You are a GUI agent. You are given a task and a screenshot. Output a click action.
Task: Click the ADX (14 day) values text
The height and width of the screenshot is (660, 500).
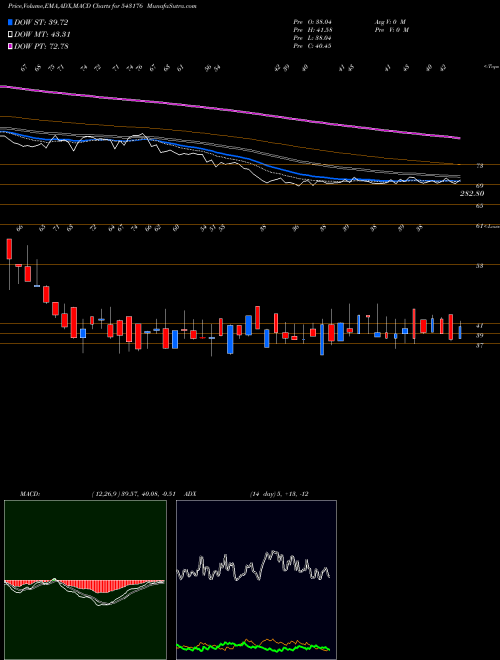click(279, 494)
